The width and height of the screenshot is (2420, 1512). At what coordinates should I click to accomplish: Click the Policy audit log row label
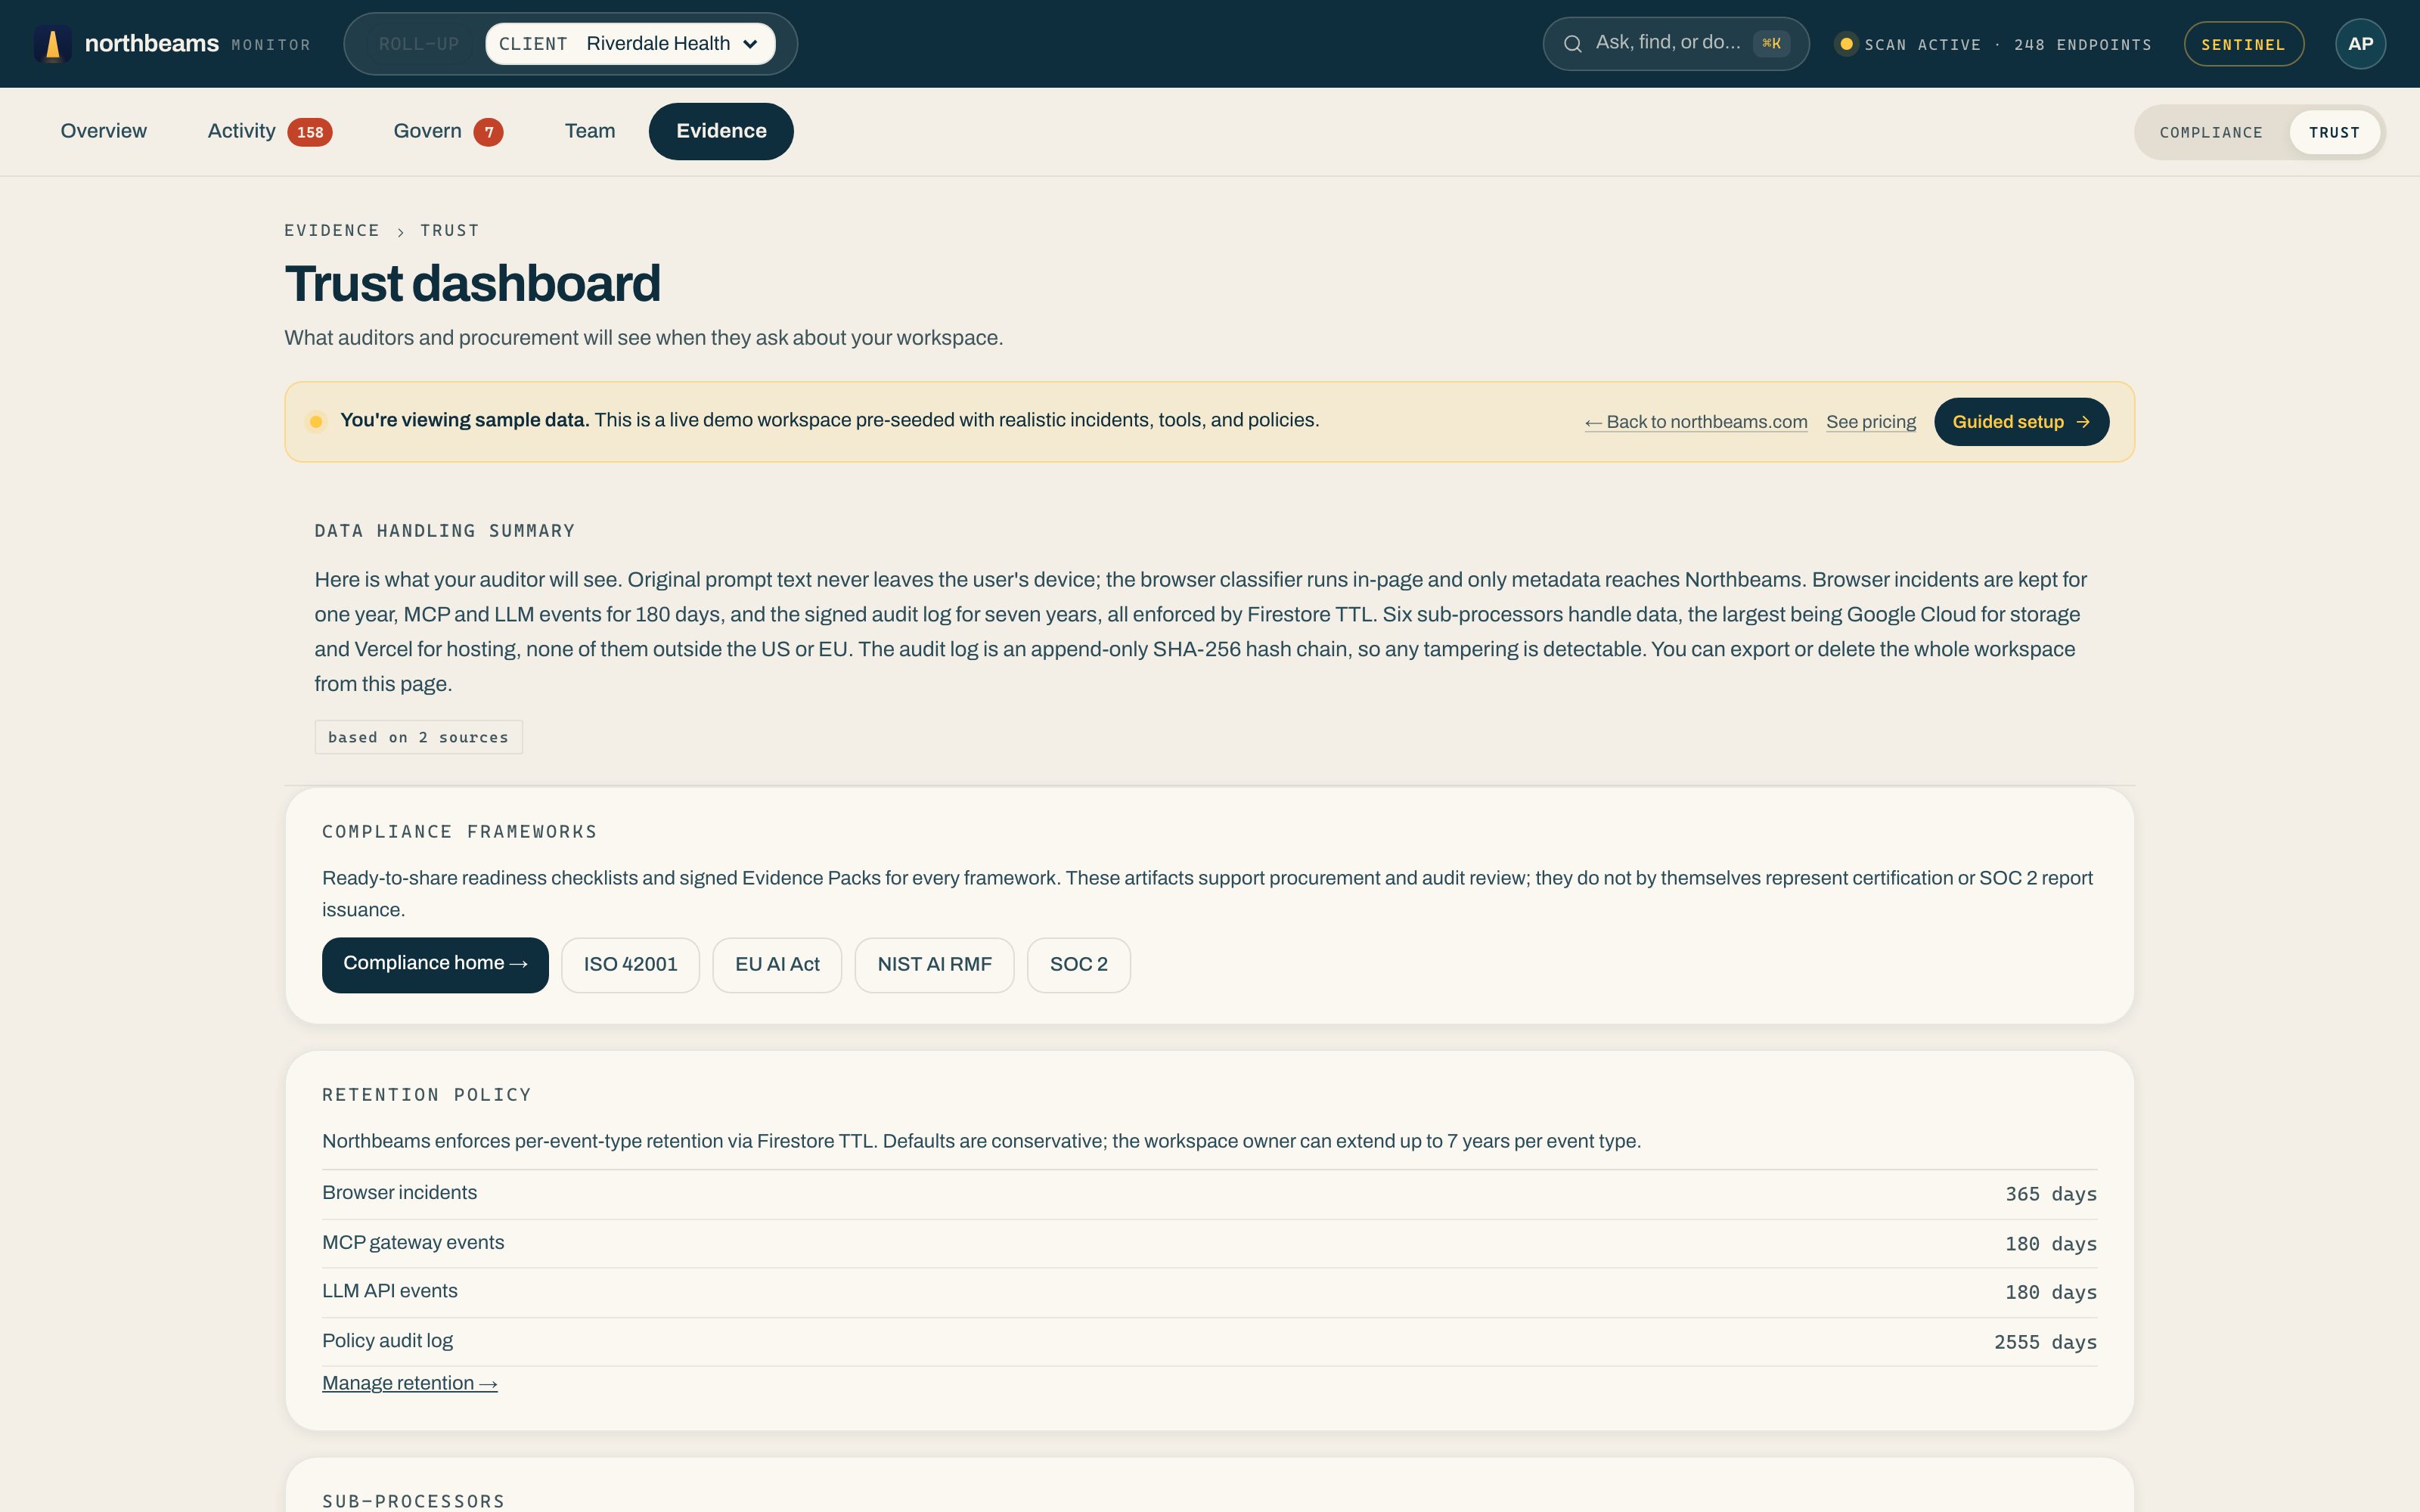(x=387, y=1341)
